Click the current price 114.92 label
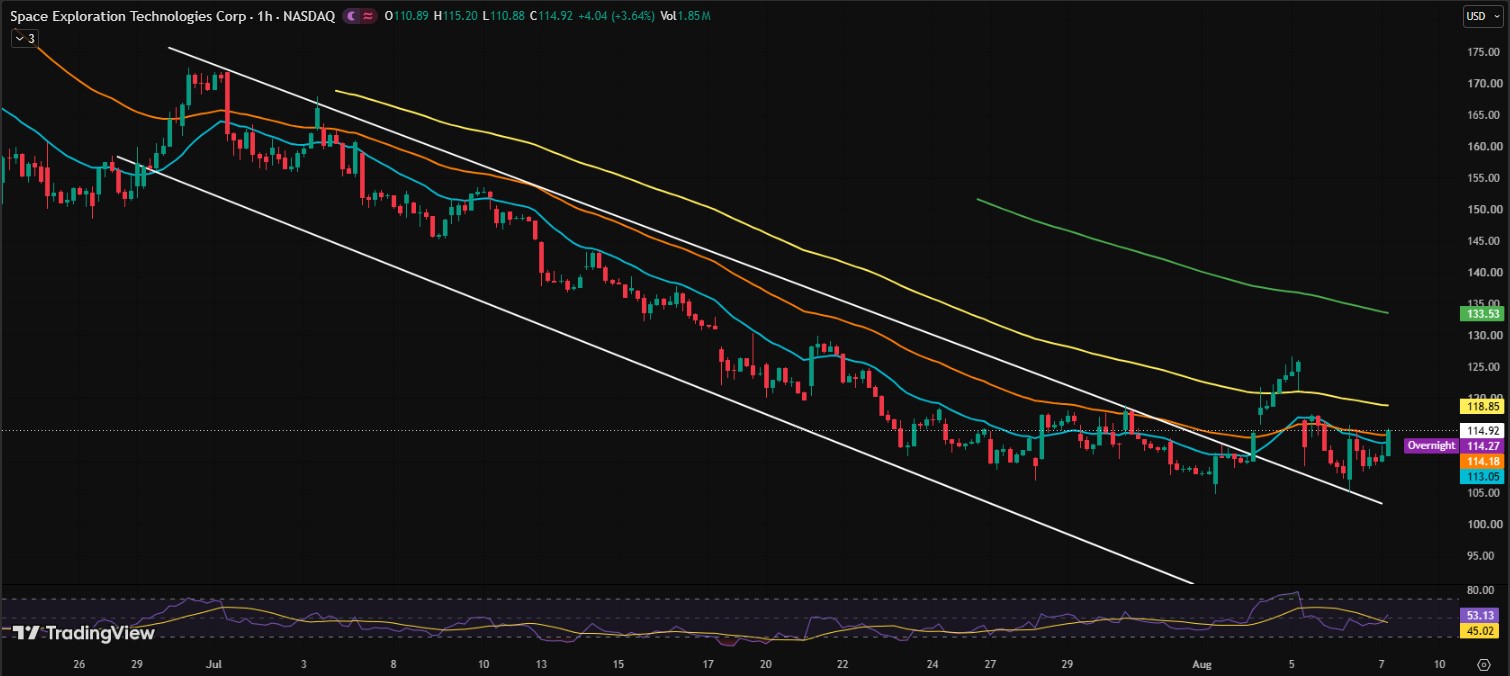Image resolution: width=1510 pixels, height=676 pixels. [1481, 430]
